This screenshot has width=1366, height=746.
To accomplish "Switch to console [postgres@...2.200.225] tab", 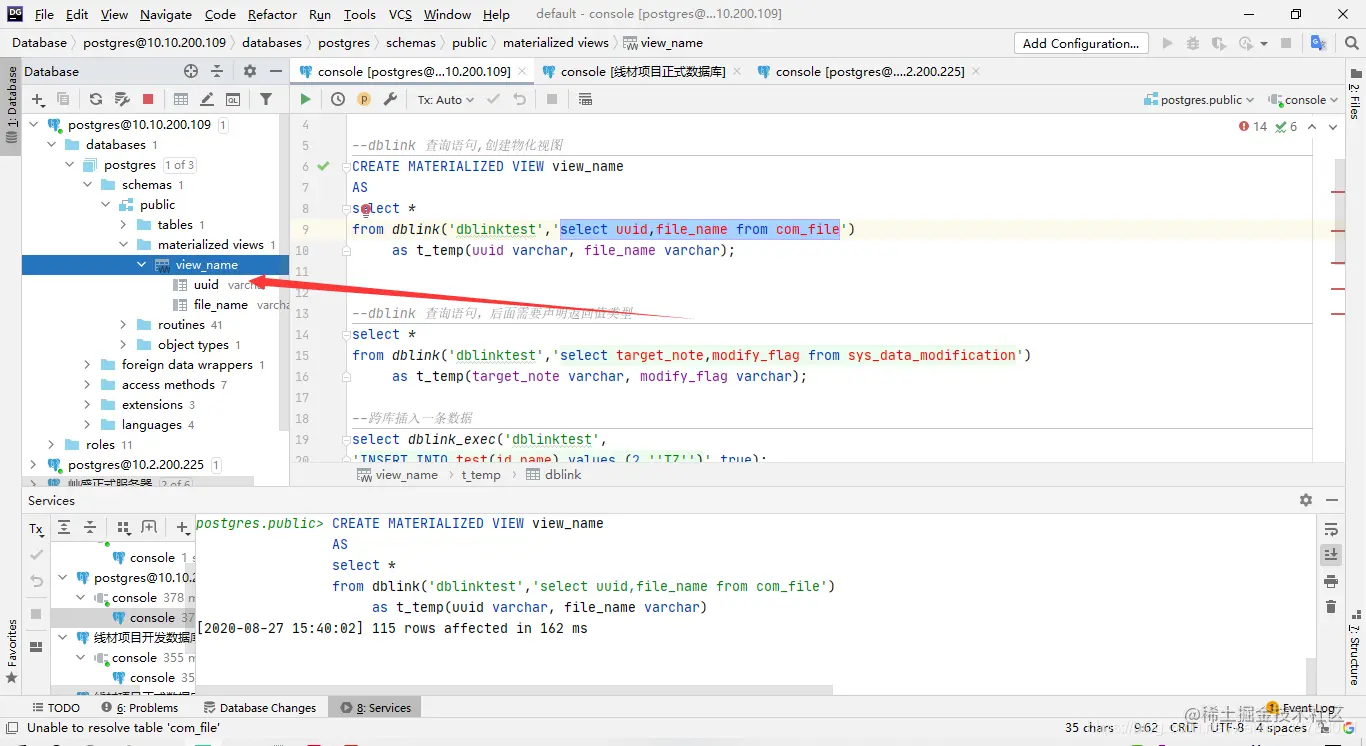I will [x=870, y=71].
